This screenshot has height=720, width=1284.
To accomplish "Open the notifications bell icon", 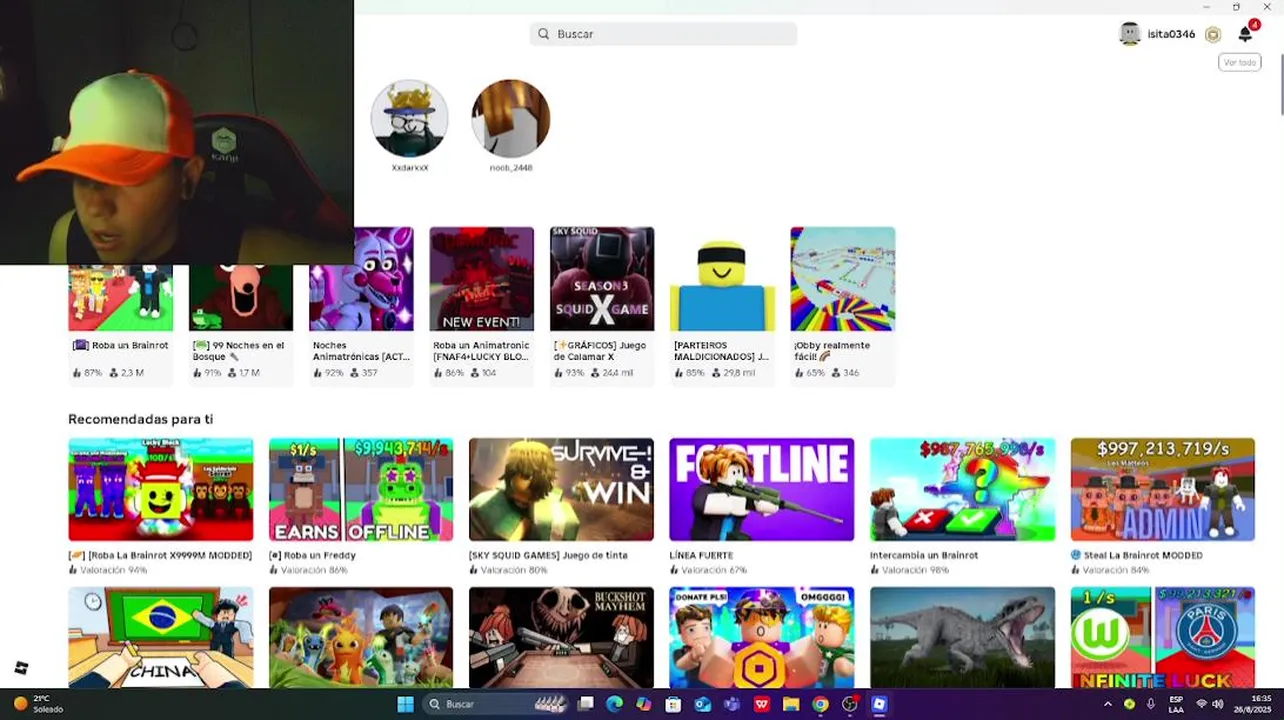I will (x=1245, y=34).
